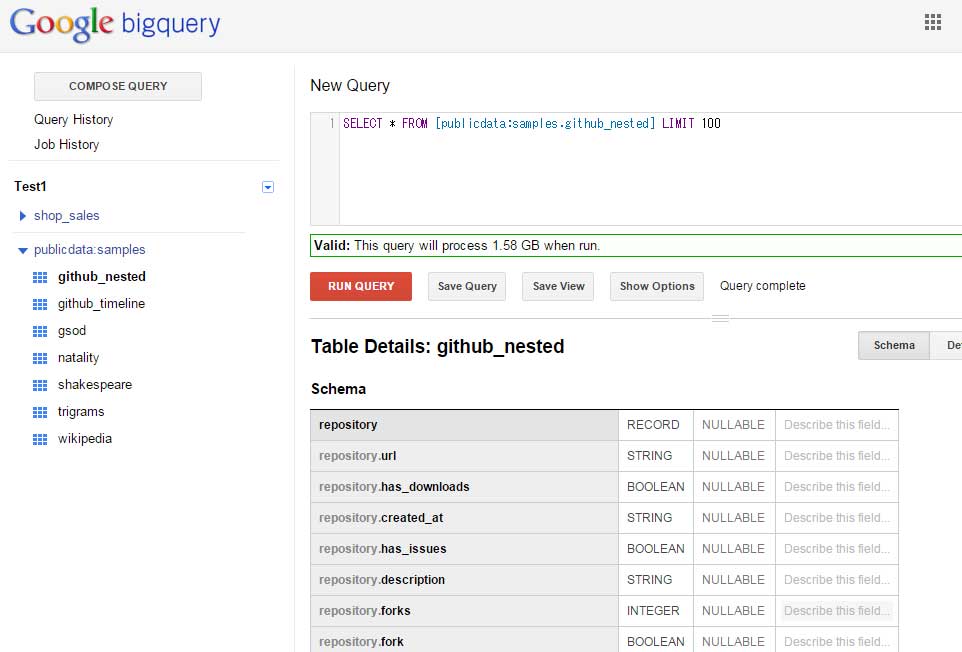Screen dimensions: 962x652
Task: Click the shakespeare table icon
Action: point(40,385)
